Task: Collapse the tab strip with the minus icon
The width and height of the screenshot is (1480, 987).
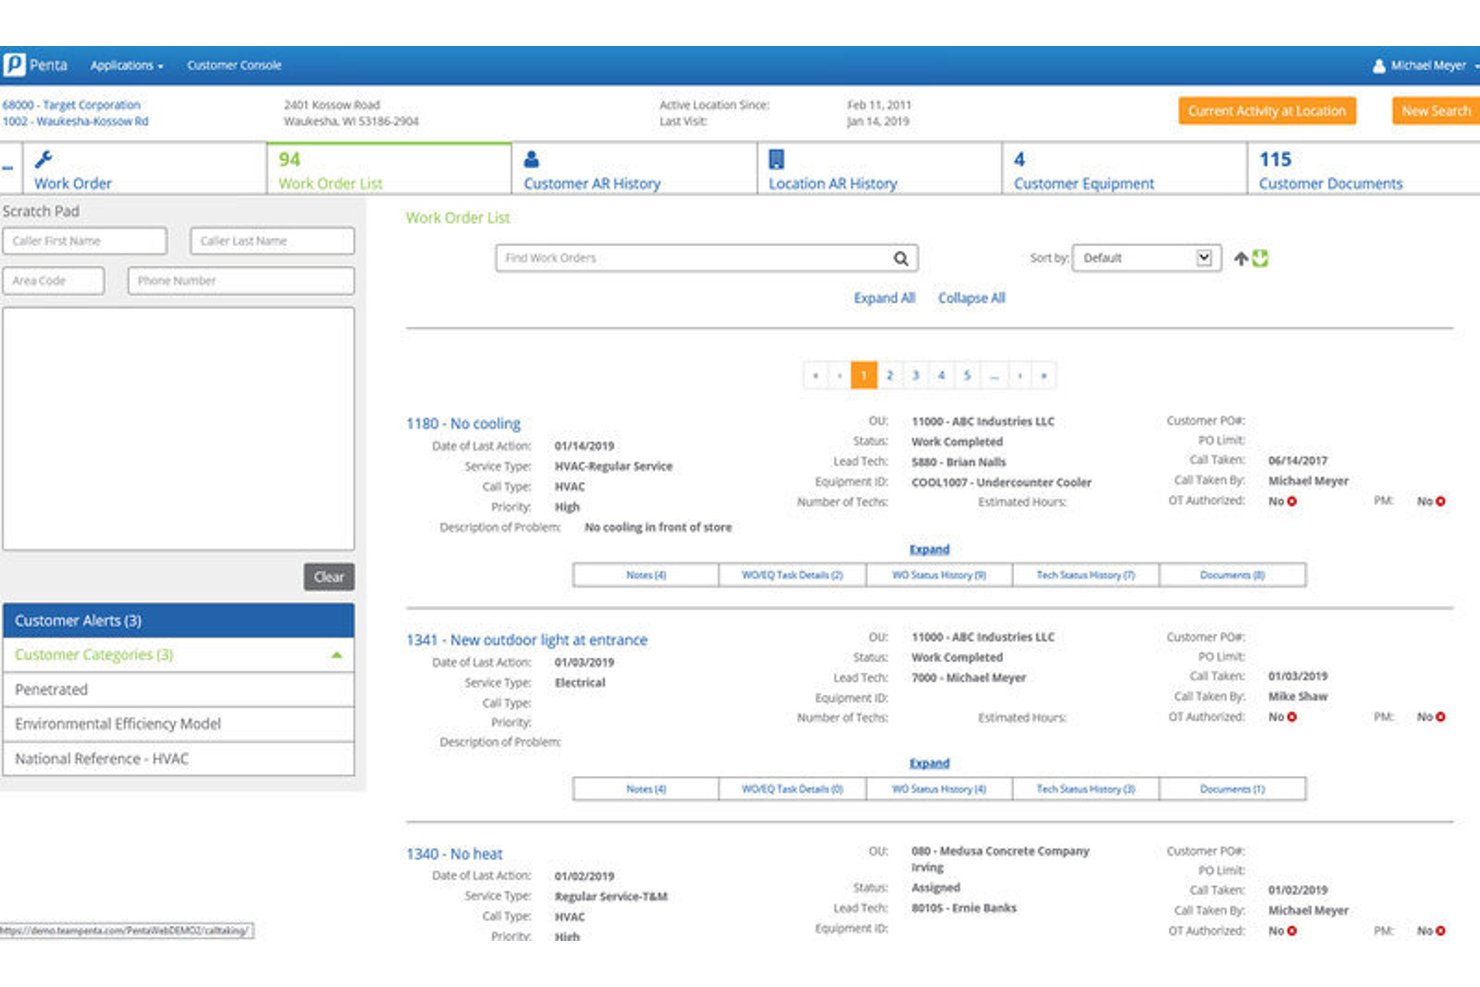Action: point(8,167)
